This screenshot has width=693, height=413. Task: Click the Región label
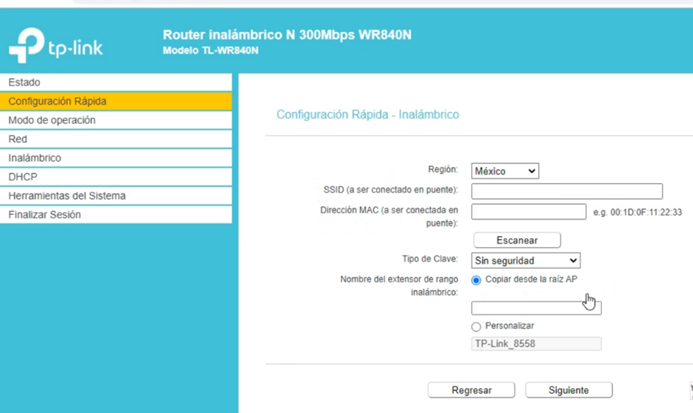[443, 169]
